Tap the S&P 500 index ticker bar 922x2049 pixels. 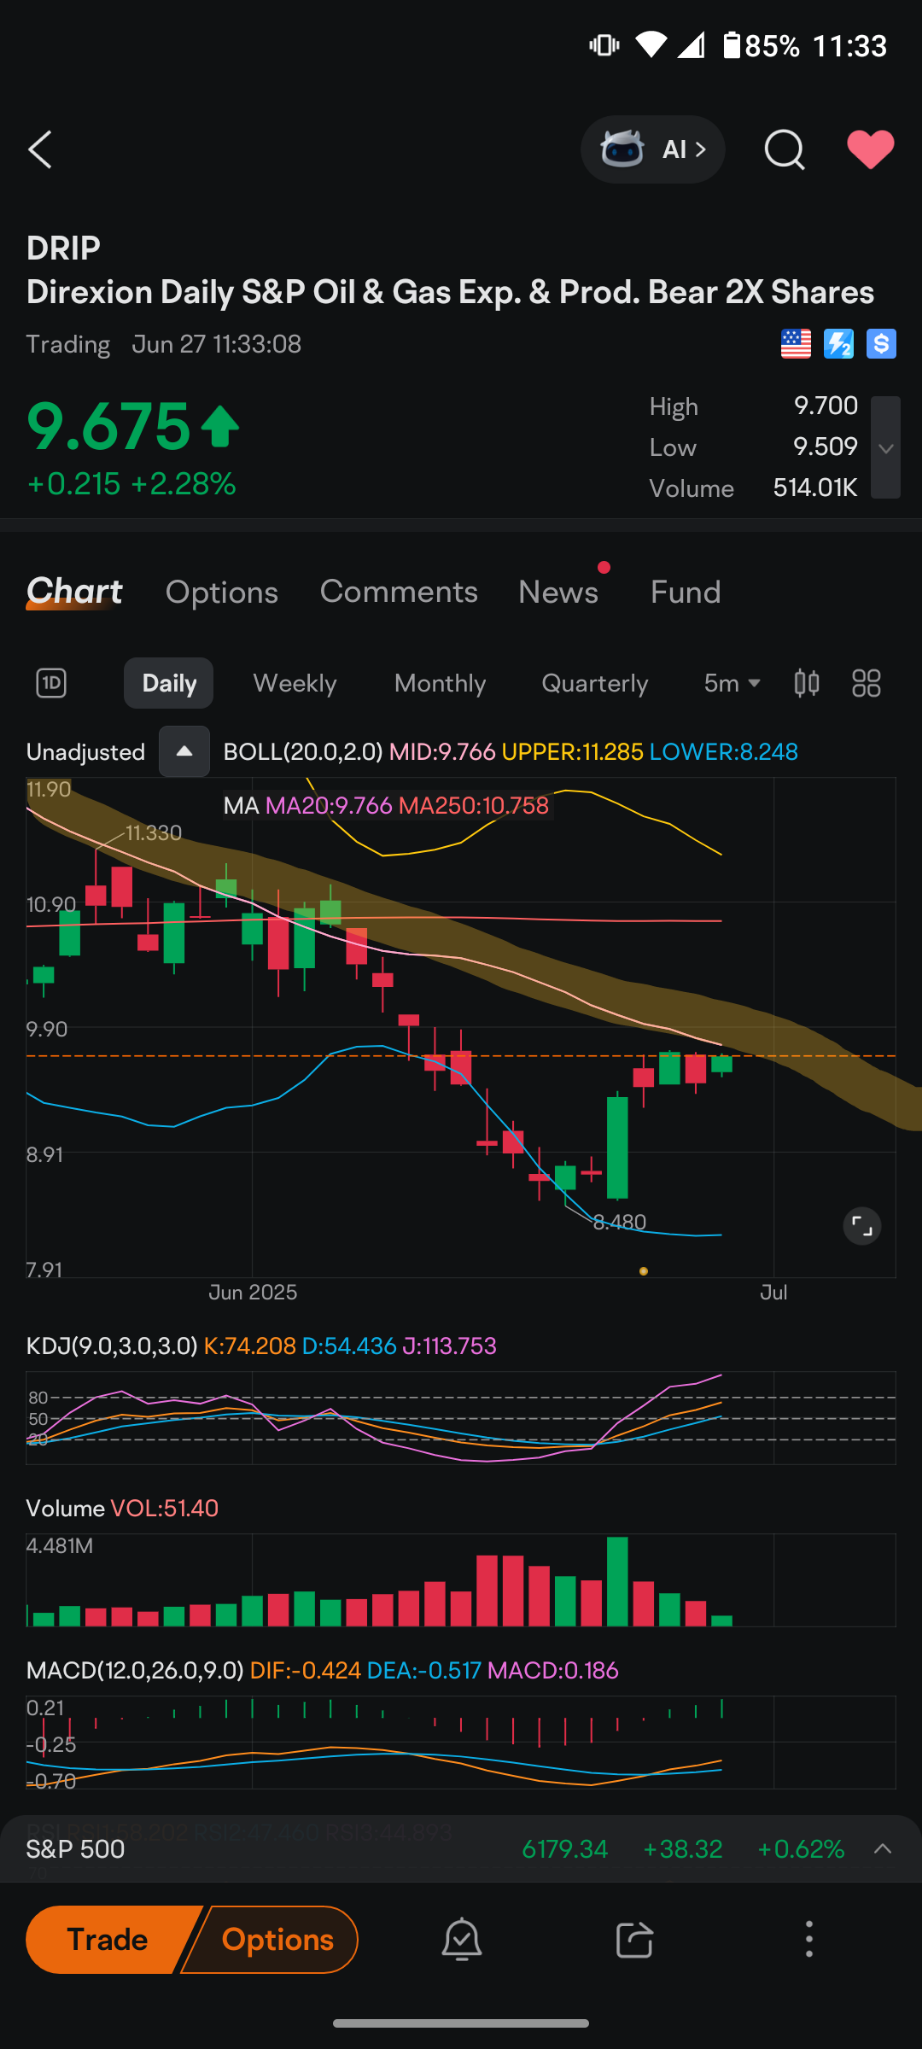[x=461, y=1849]
